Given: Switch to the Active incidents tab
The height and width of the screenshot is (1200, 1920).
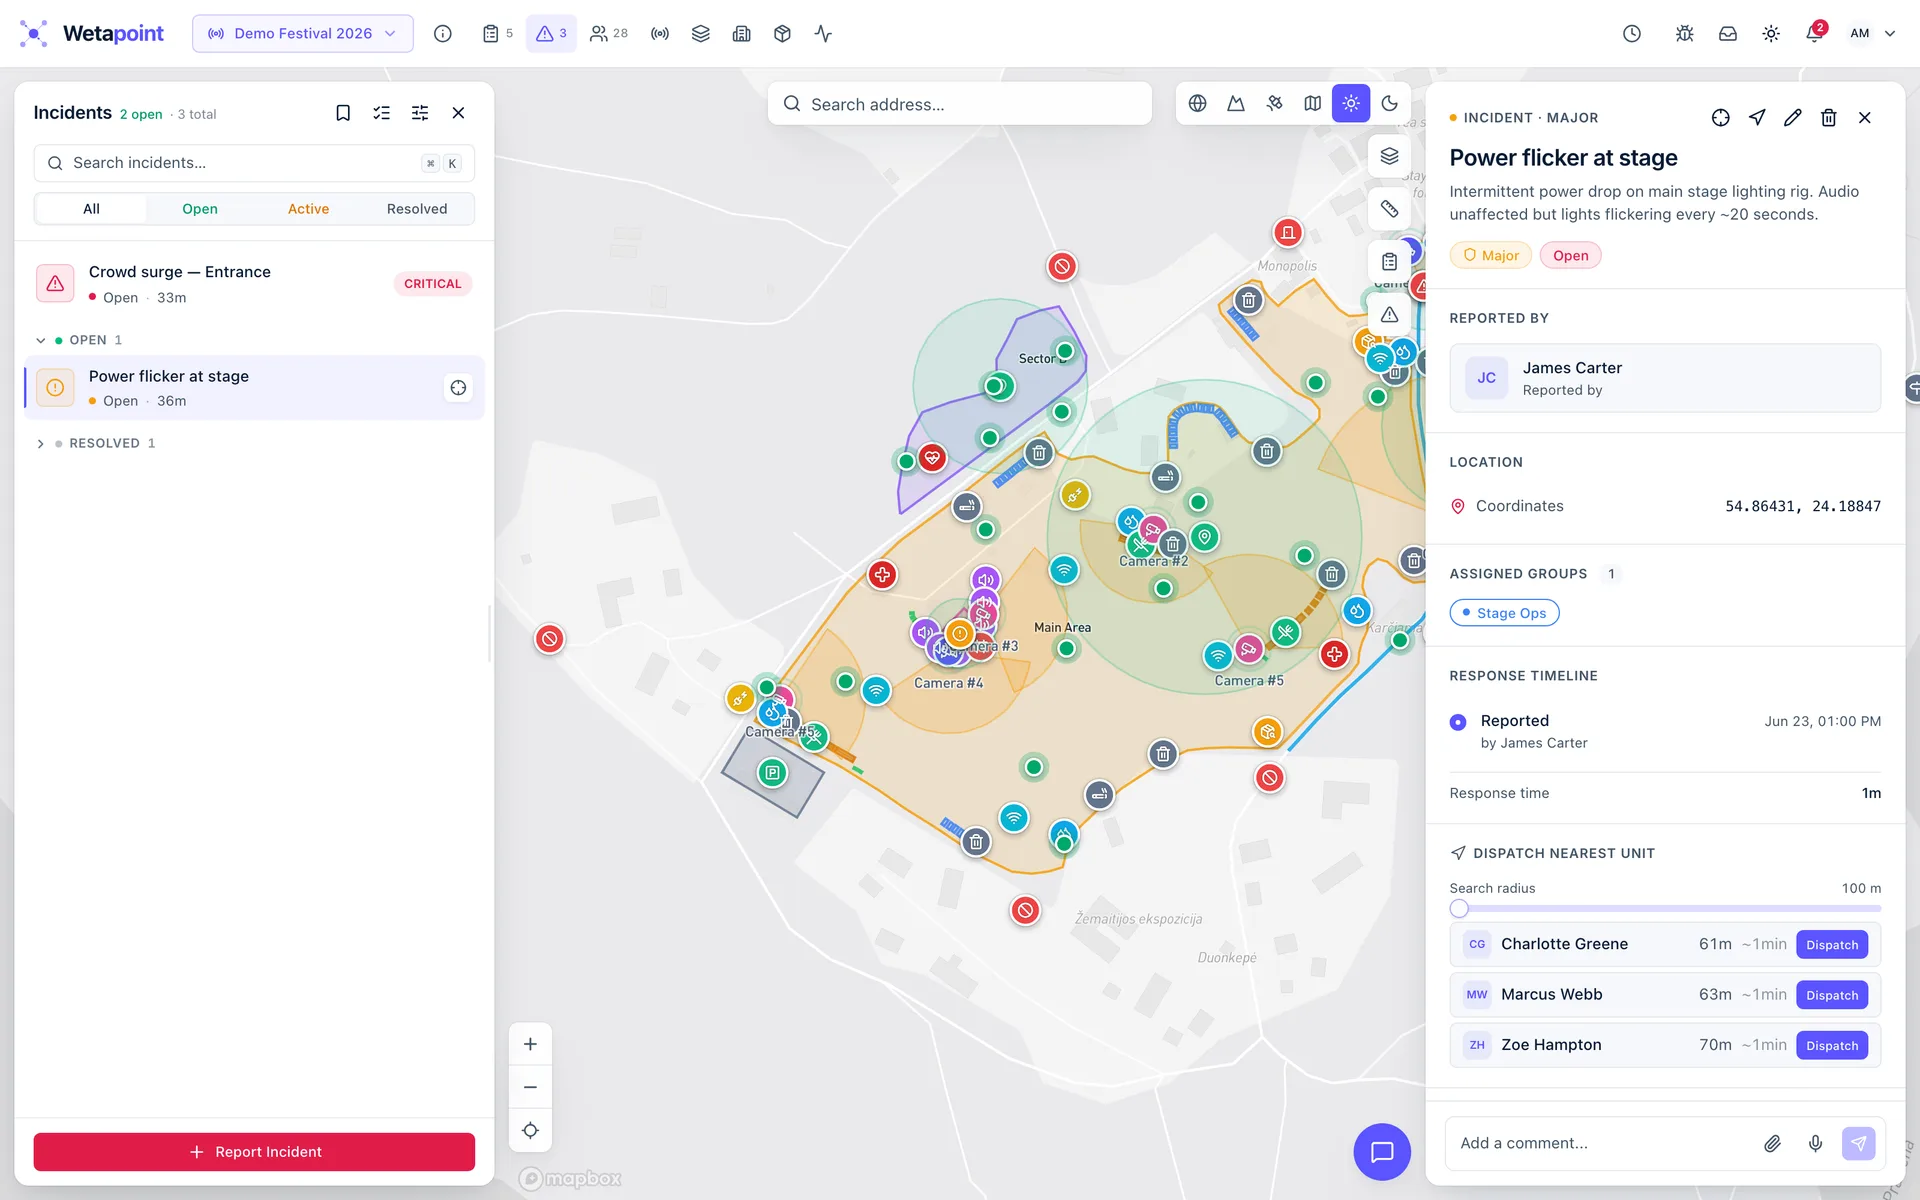Looking at the screenshot, I should click(x=308, y=209).
